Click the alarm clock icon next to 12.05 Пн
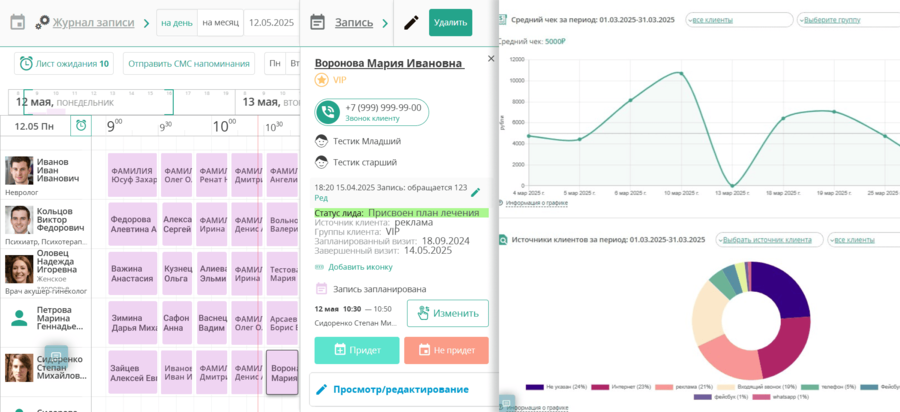The height and width of the screenshot is (412, 900). [80, 126]
